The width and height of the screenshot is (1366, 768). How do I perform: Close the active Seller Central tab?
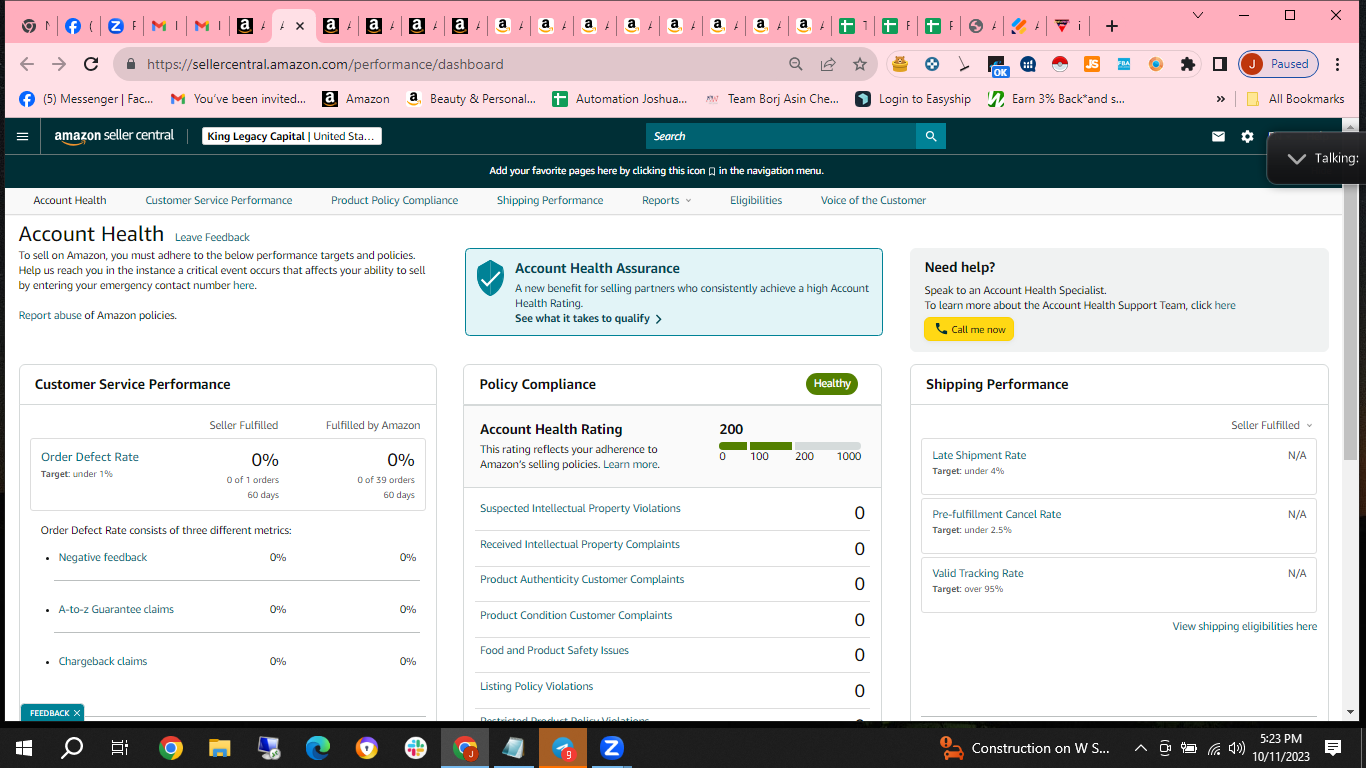click(300, 26)
